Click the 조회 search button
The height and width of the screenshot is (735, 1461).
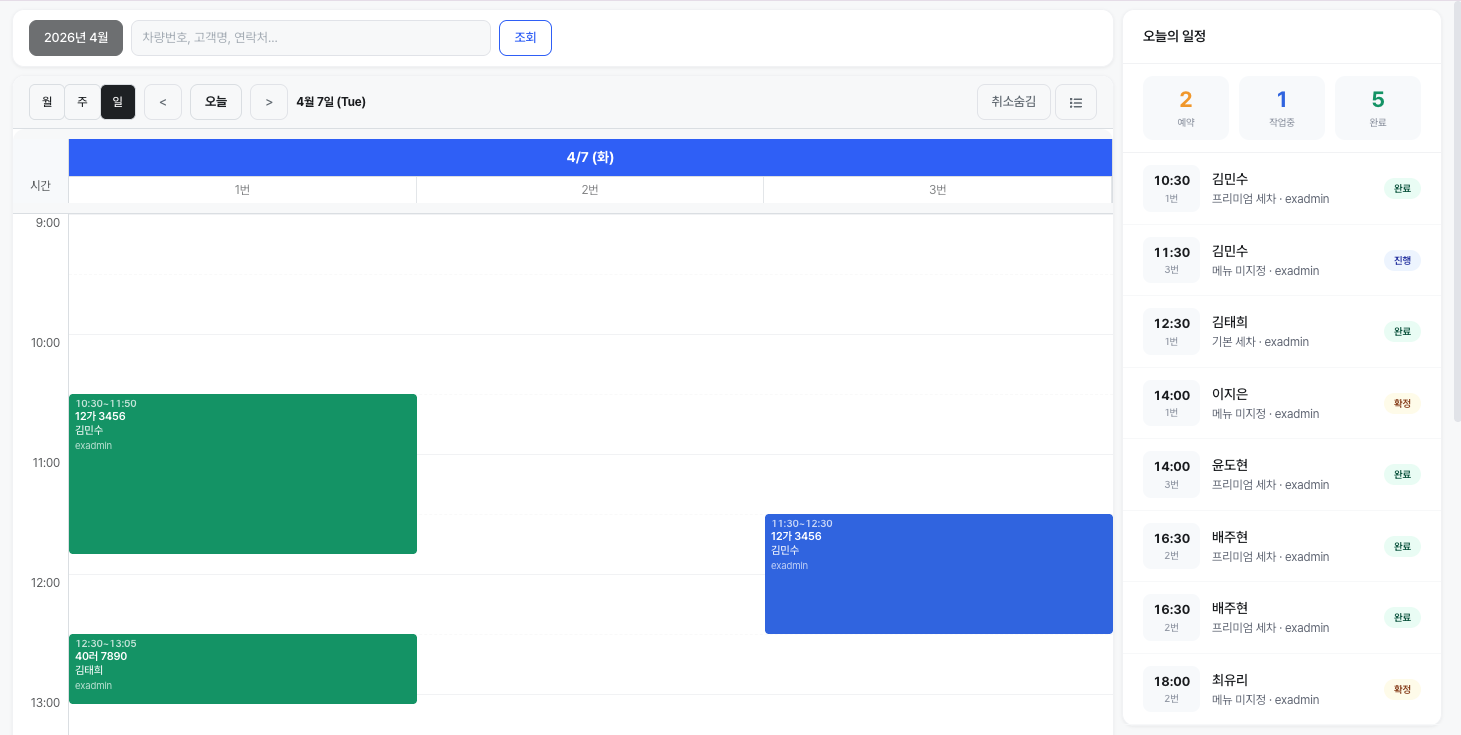click(x=525, y=38)
